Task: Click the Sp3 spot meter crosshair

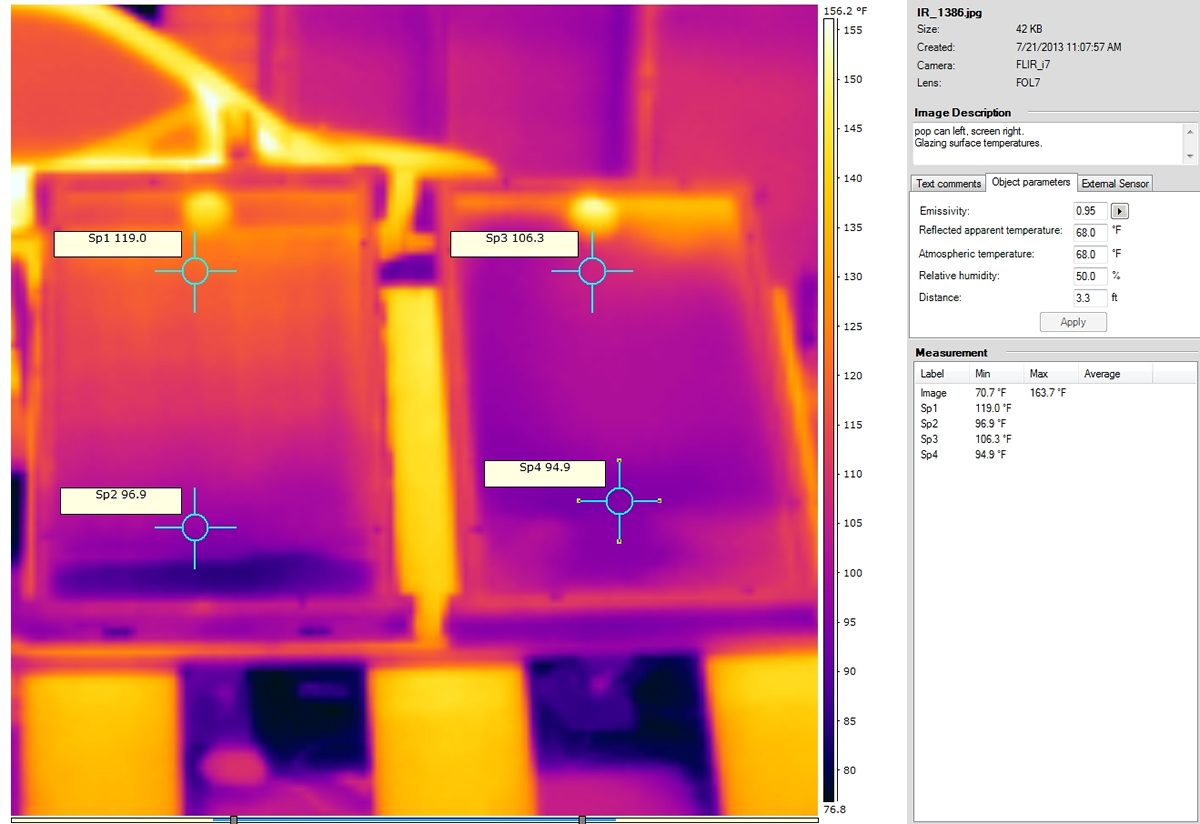Action: pyautogui.click(x=592, y=271)
